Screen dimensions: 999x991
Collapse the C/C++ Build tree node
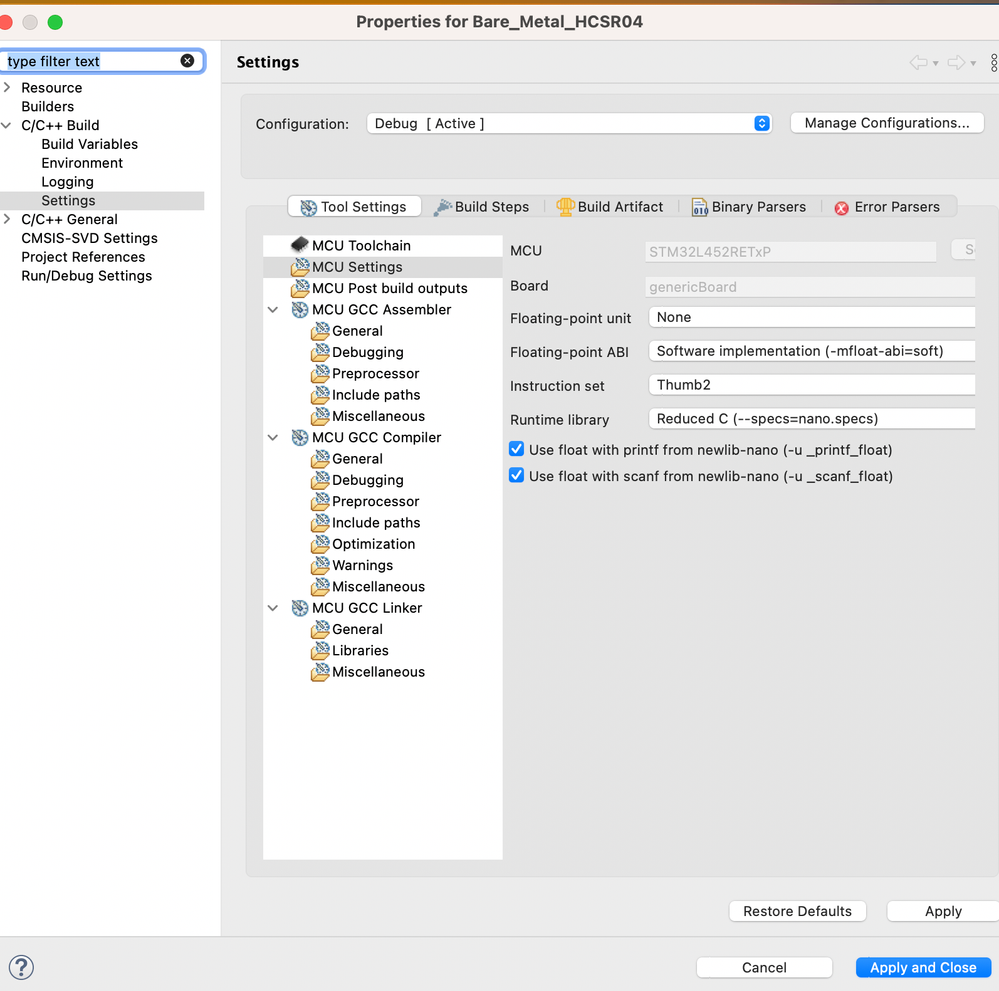tap(7, 126)
